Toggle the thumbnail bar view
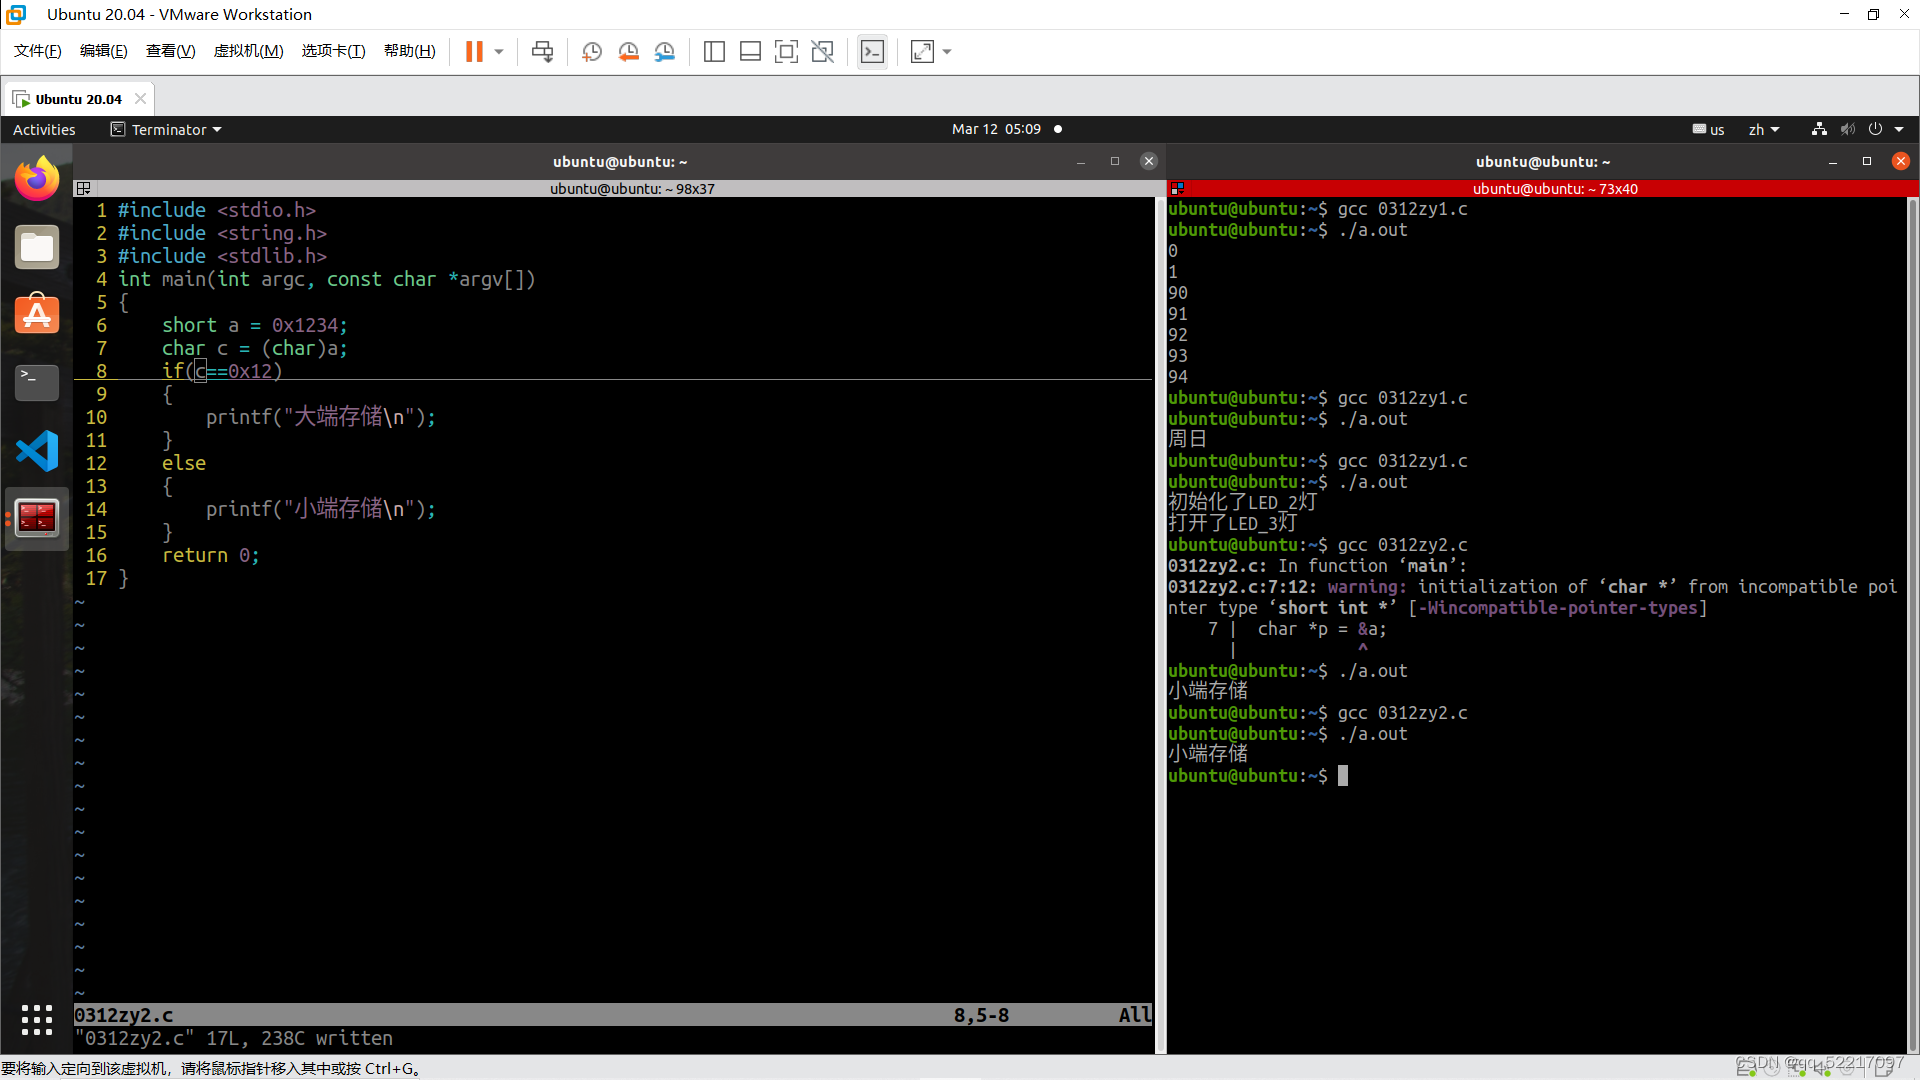This screenshot has width=1920, height=1080. pyautogui.click(x=750, y=52)
